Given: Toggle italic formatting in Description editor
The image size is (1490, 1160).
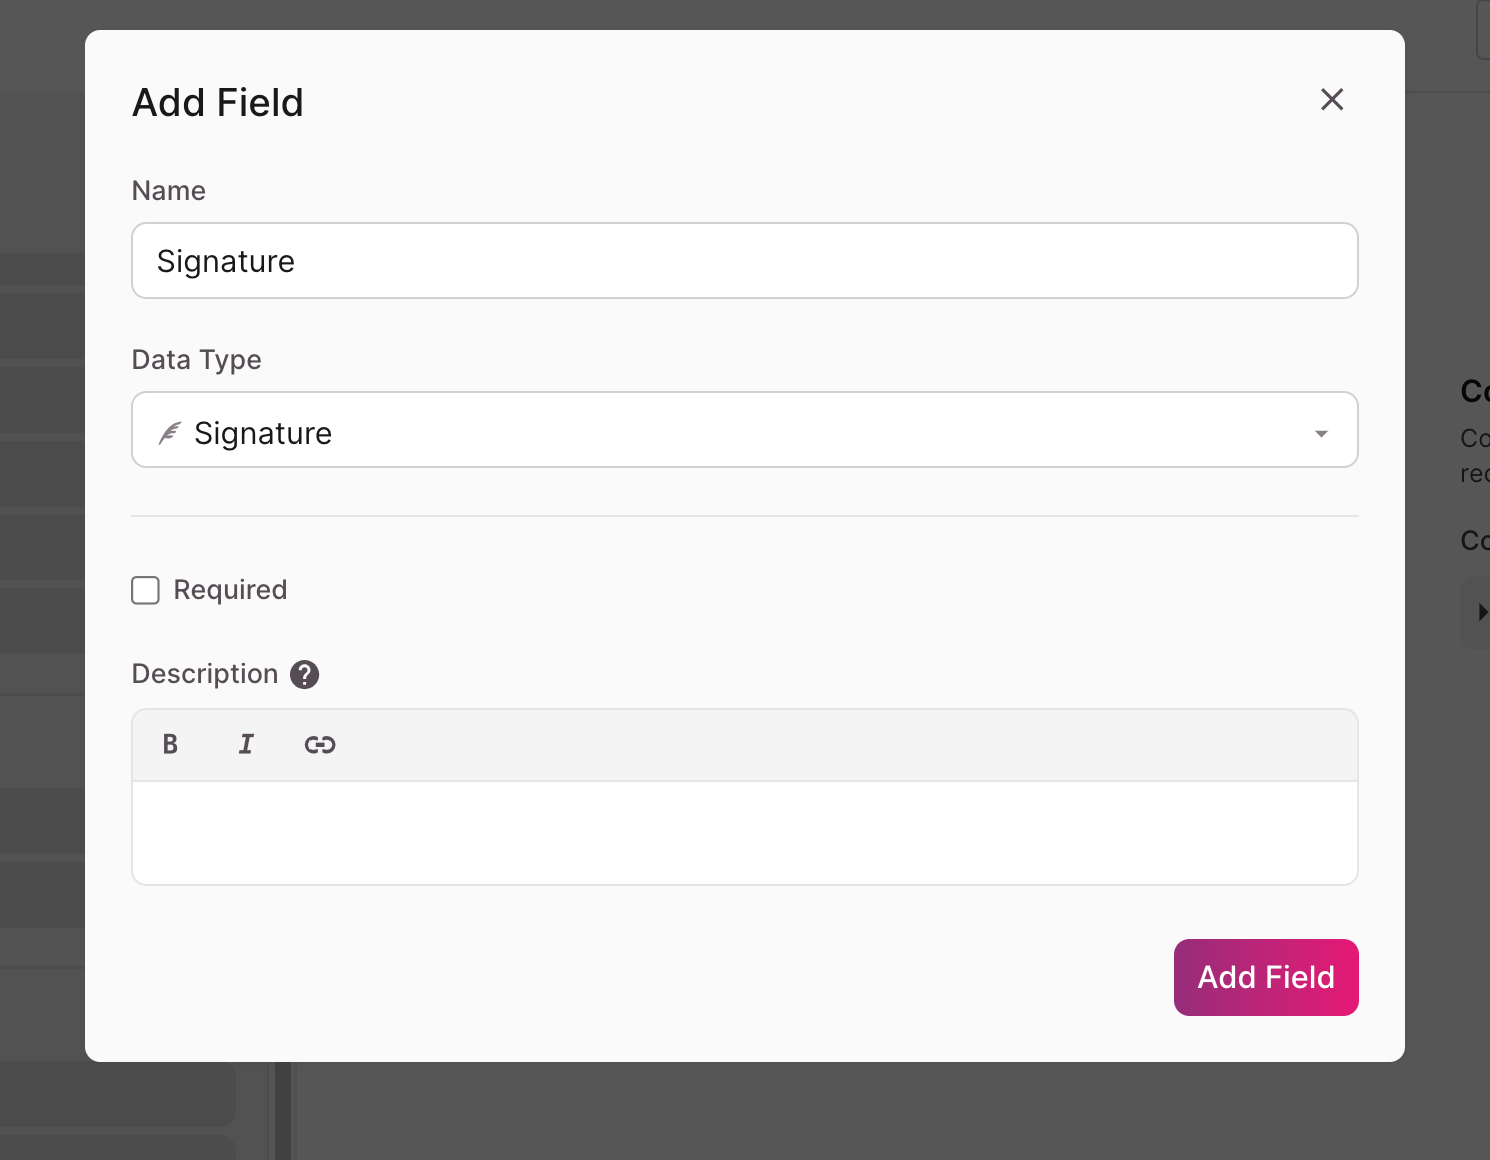Looking at the screenshot, I should pyautogui.click(x=246, y=744).
